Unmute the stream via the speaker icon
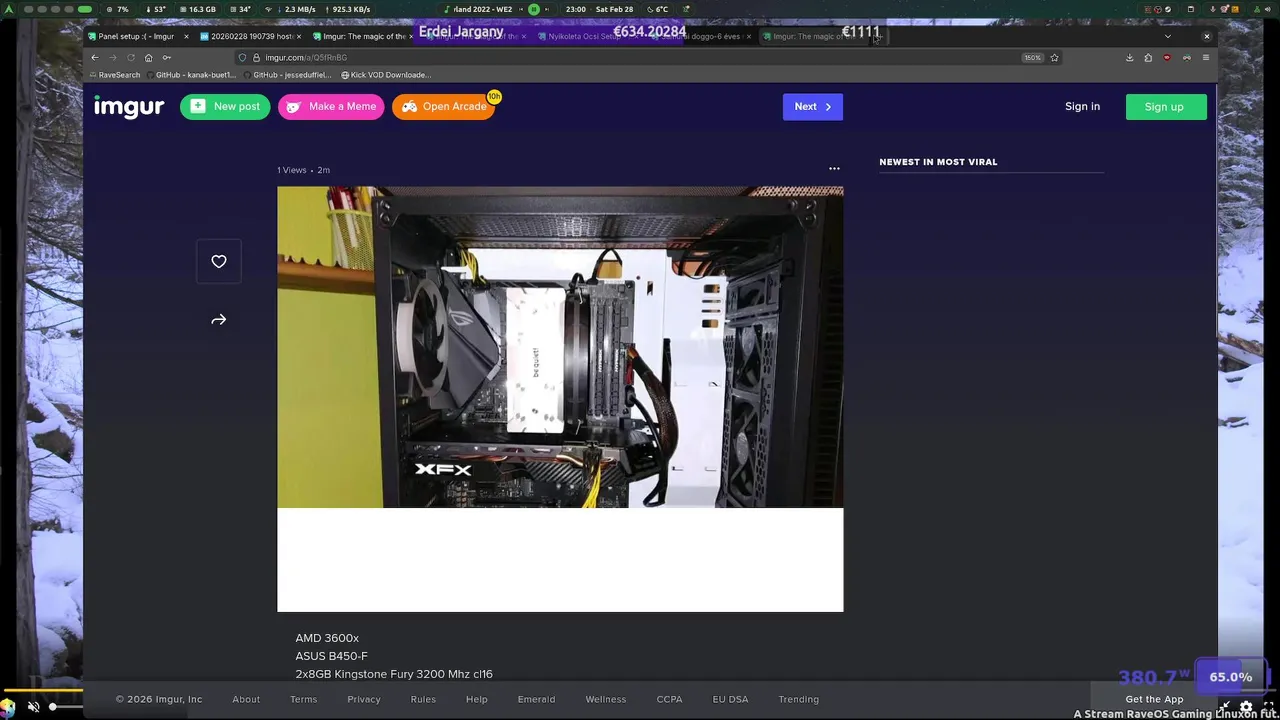1280x720 pixels. pyautogui.click(x=33, y=706)
